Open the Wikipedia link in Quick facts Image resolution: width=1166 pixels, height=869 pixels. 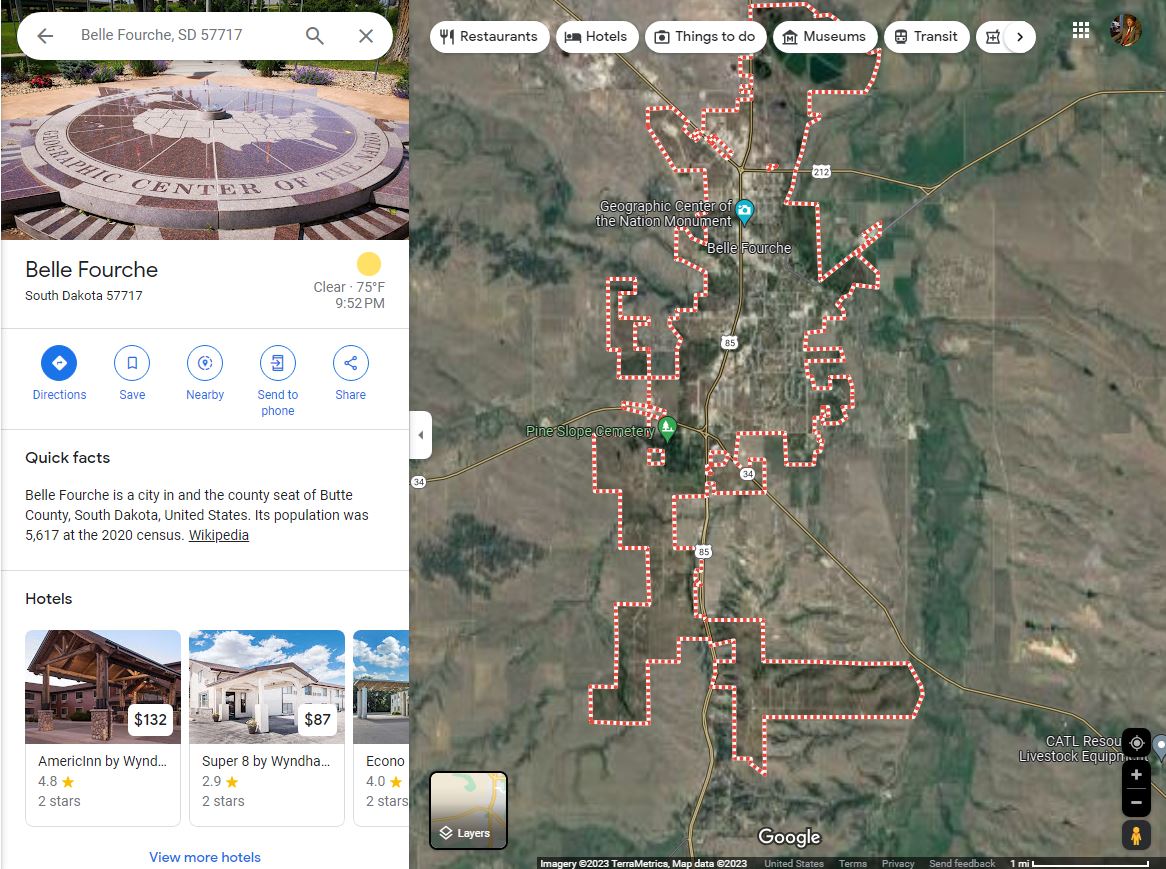[219, 535]
